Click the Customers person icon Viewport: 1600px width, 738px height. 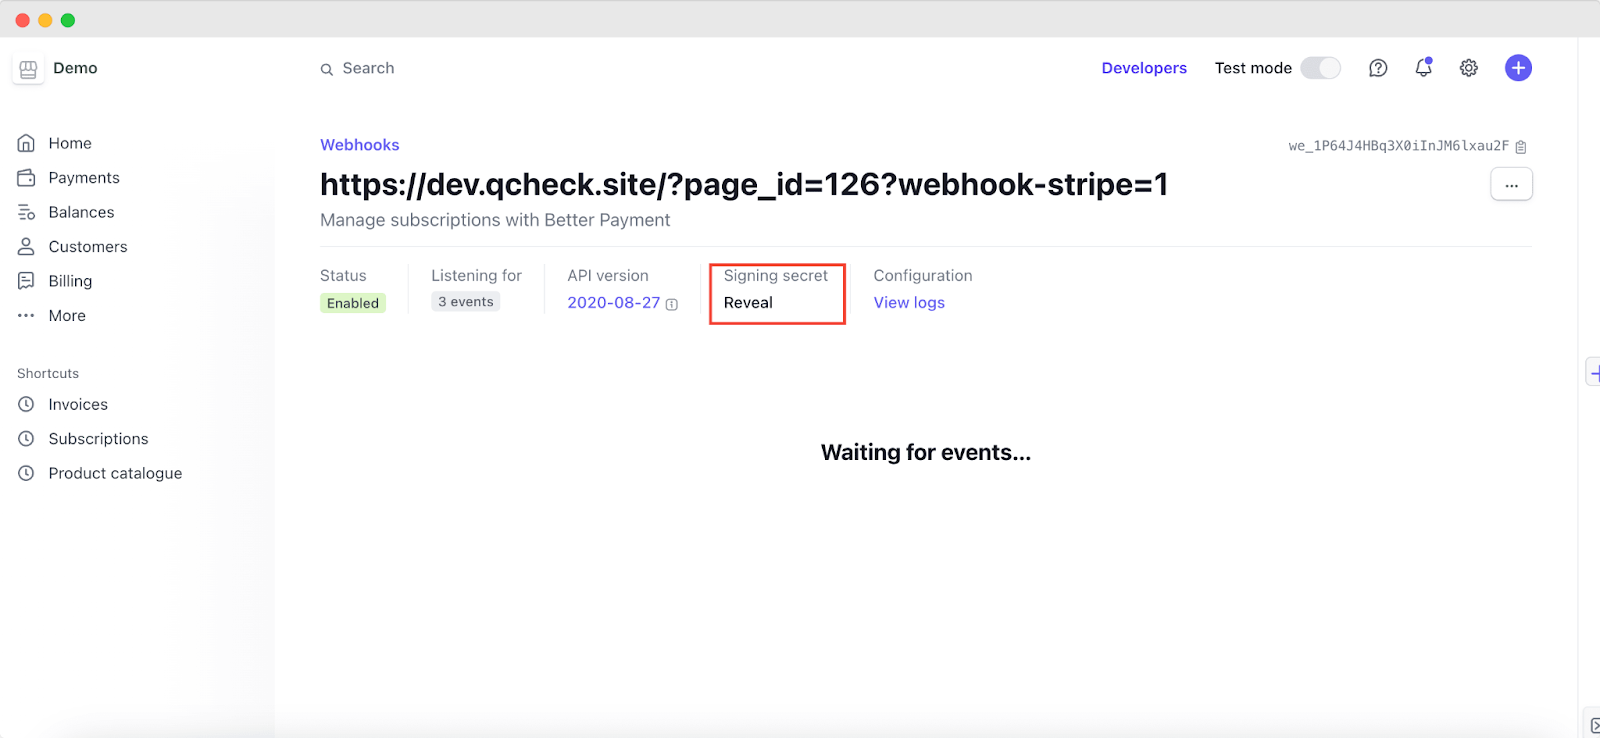27,246
